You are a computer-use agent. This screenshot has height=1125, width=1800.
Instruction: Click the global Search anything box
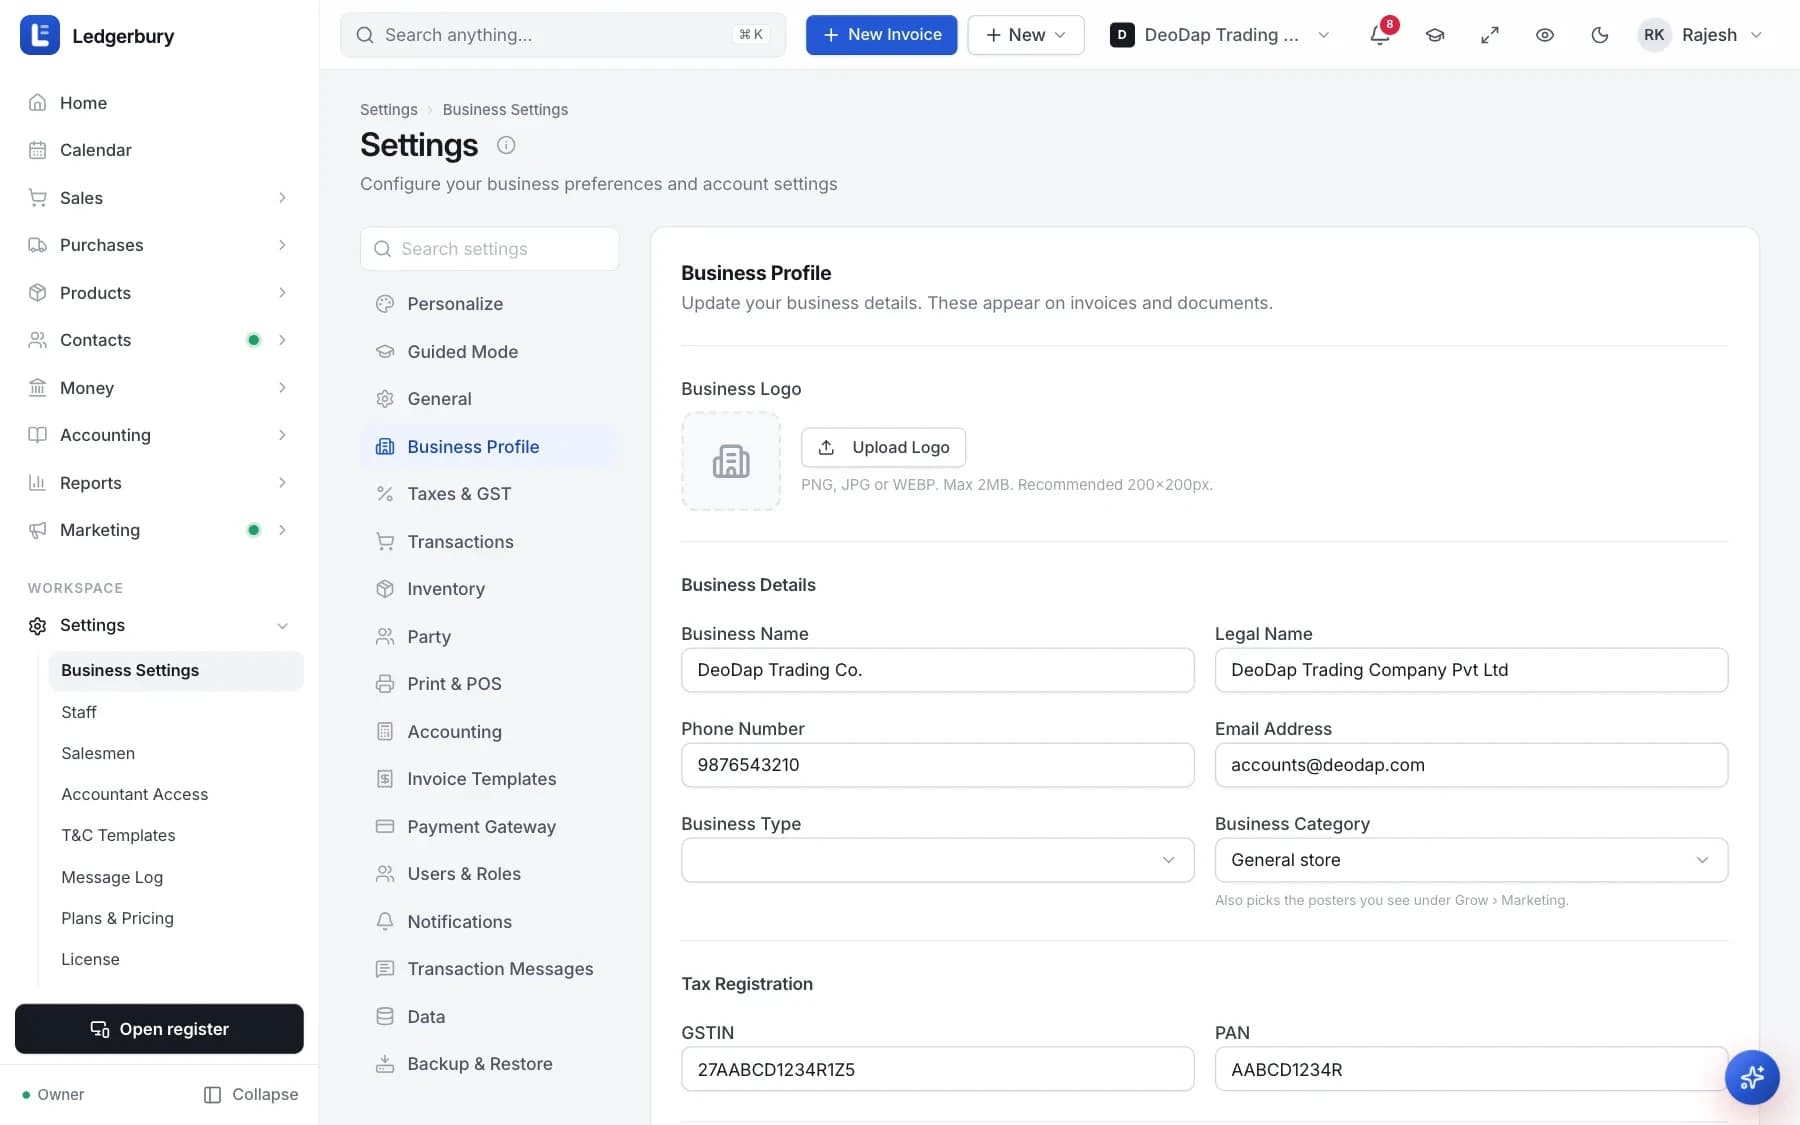[563, 35]
